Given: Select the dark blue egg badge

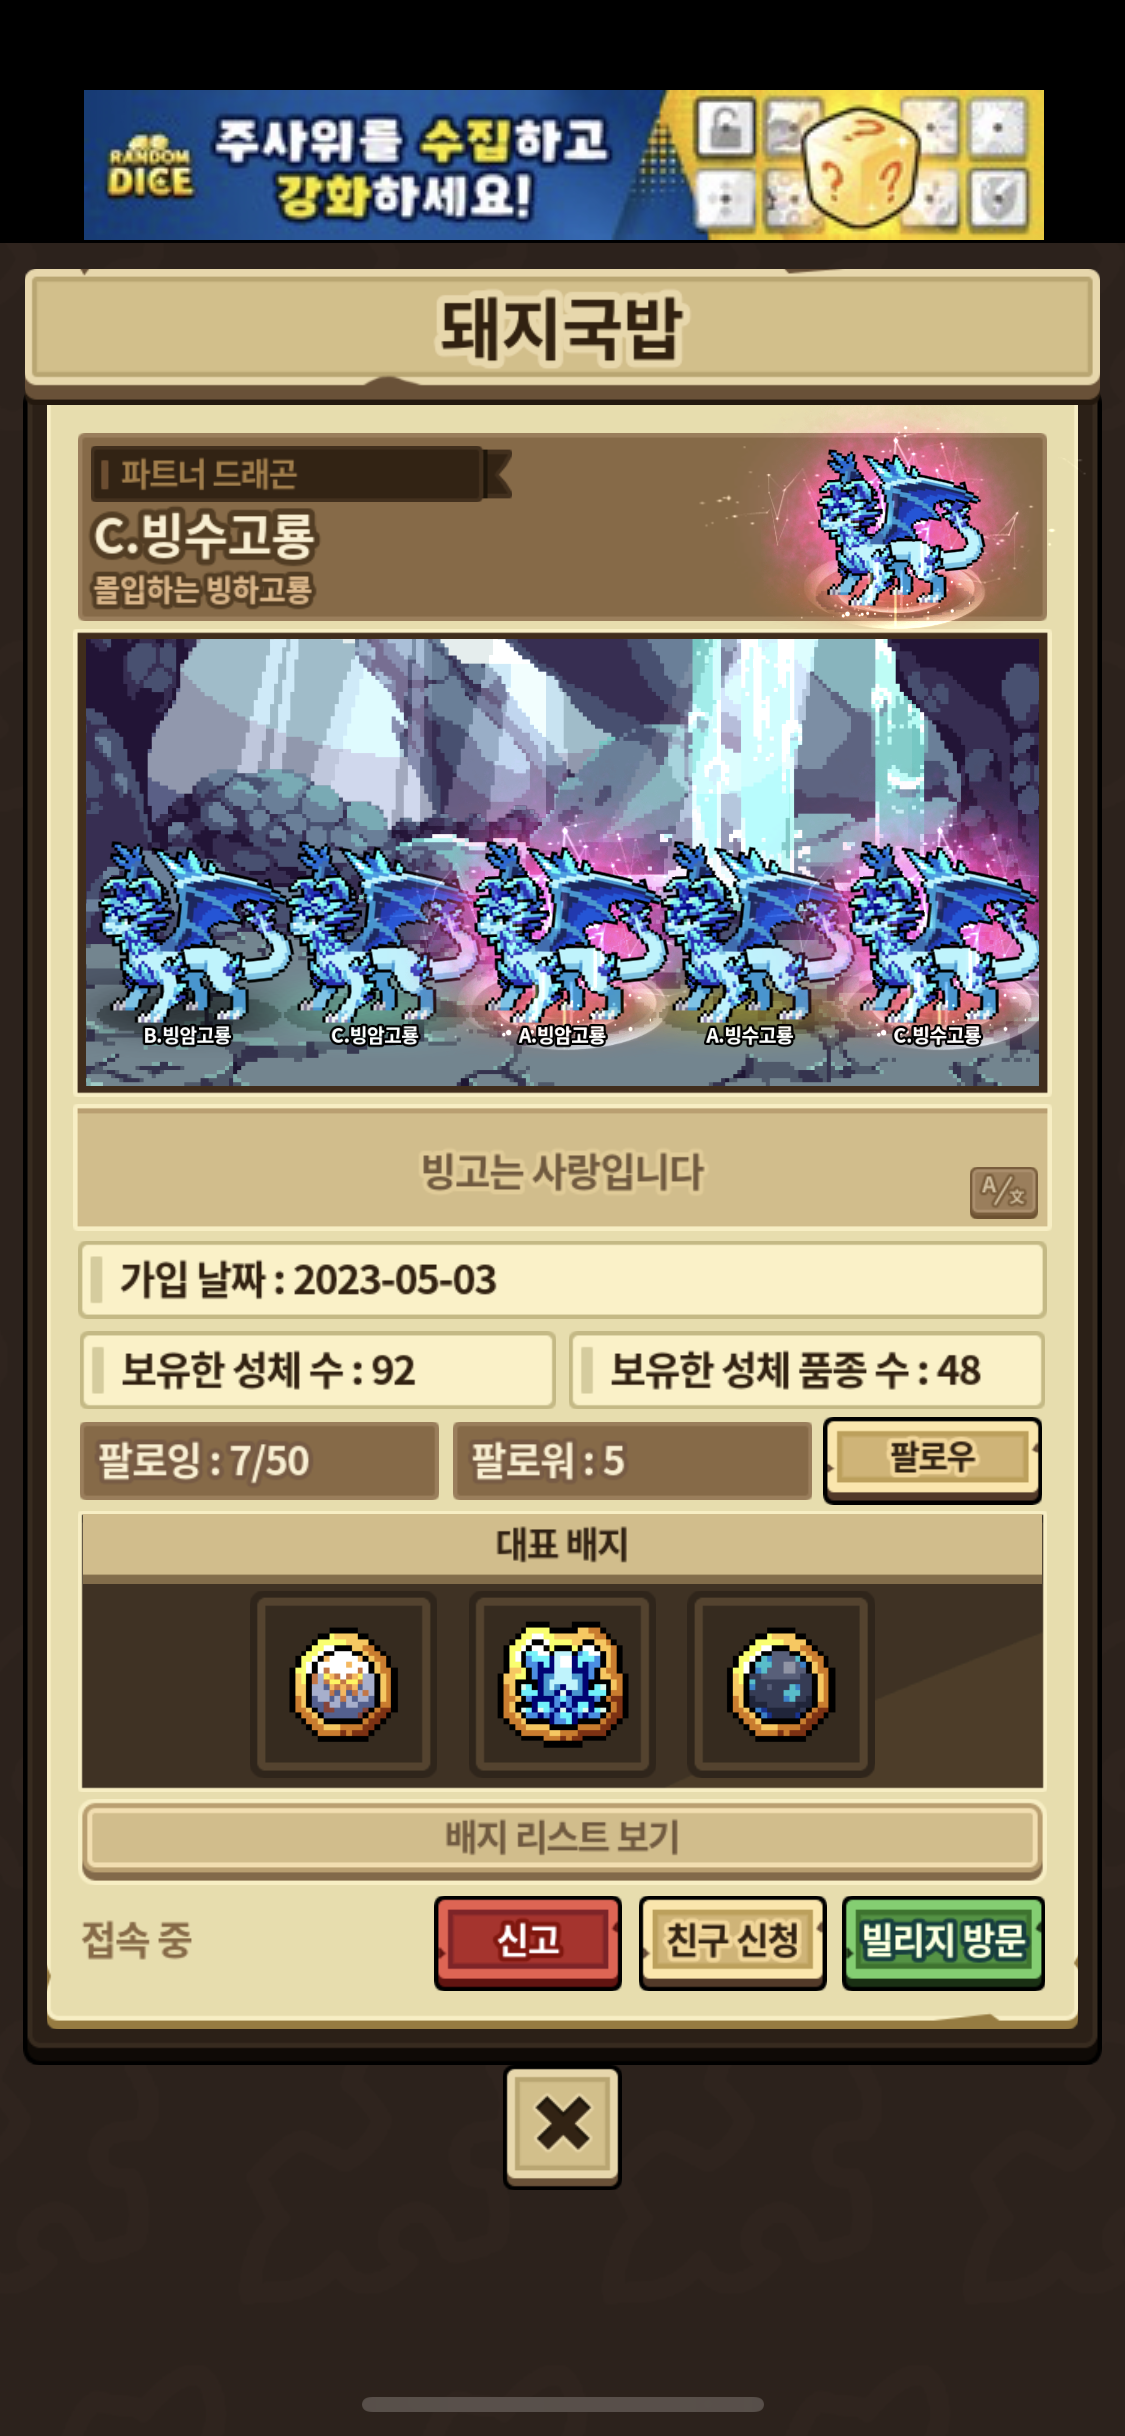Looking at the screenshot, I should point(780,1684).
